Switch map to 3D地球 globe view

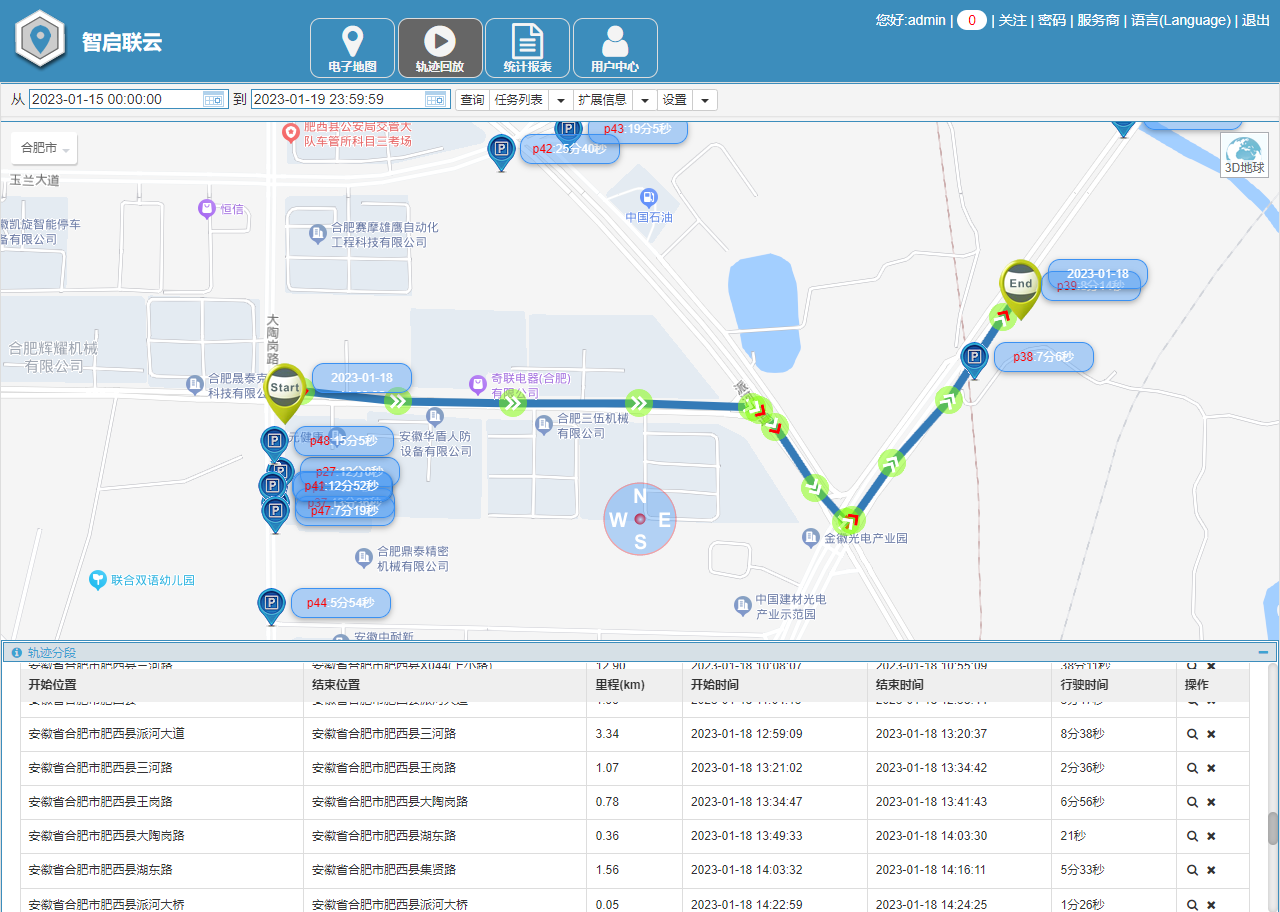click(x=1244, y=155)
